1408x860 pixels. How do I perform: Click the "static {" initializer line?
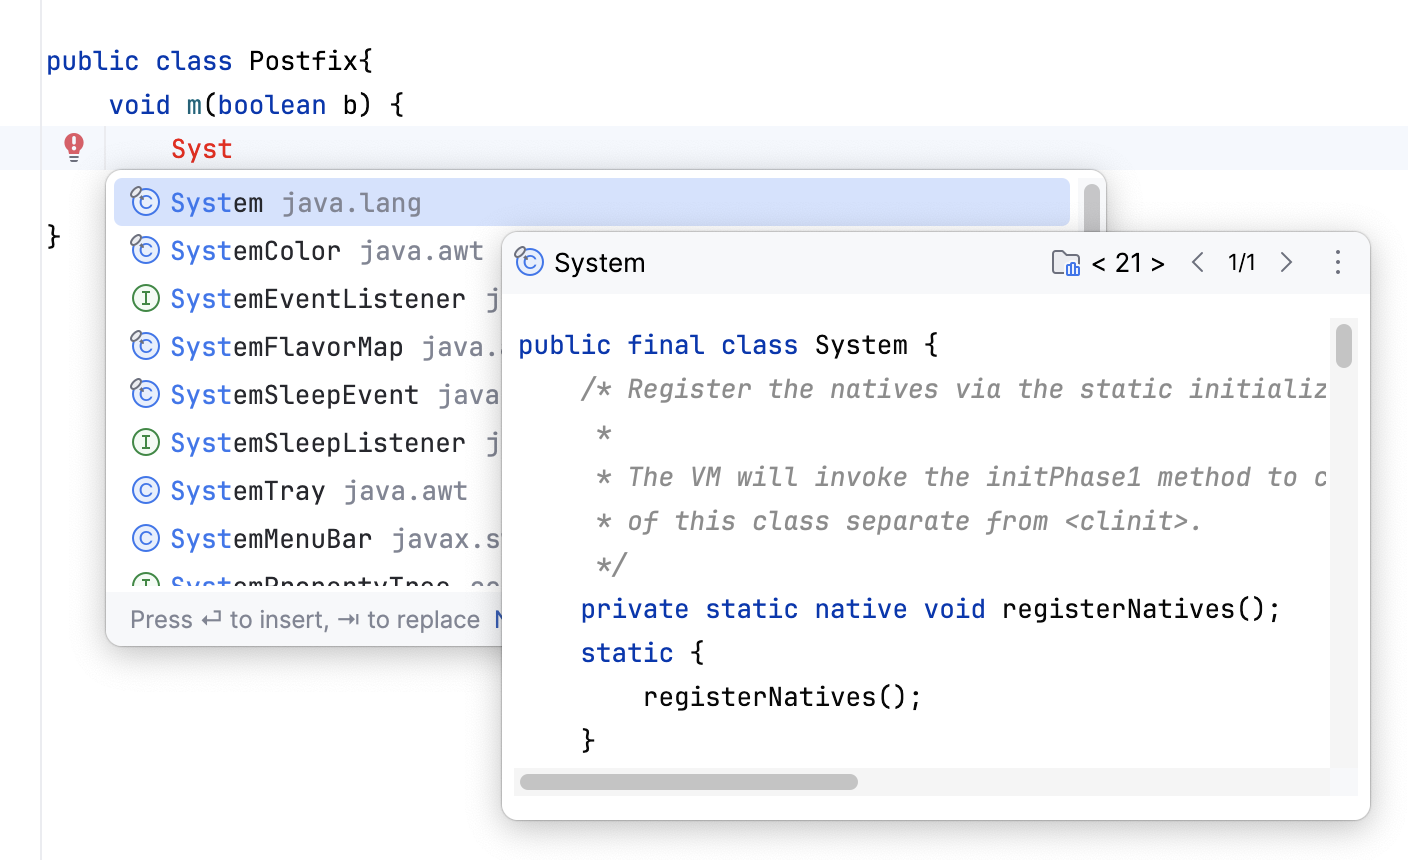[x=643, y=653]
